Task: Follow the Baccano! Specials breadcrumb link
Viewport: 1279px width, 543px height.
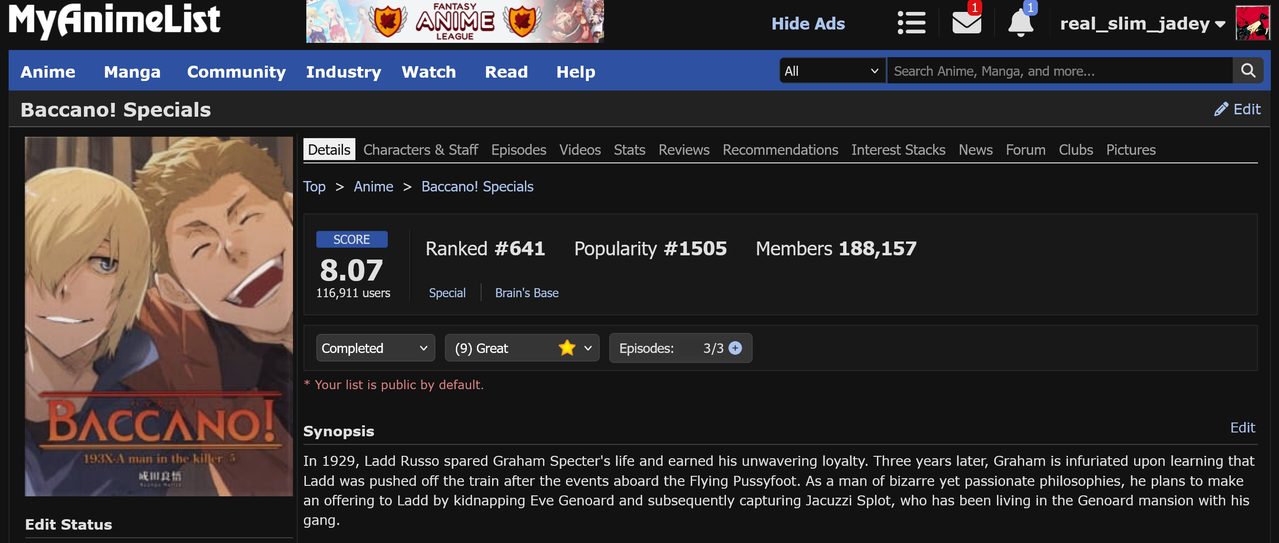Action: [477, 187]
